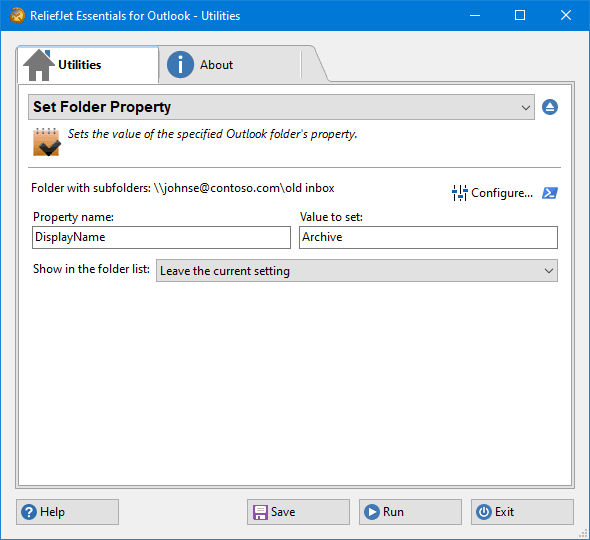This screenshot has width=590, height=540.
Task: Click the sliders icon beside Configure
Action: [460, 193]
